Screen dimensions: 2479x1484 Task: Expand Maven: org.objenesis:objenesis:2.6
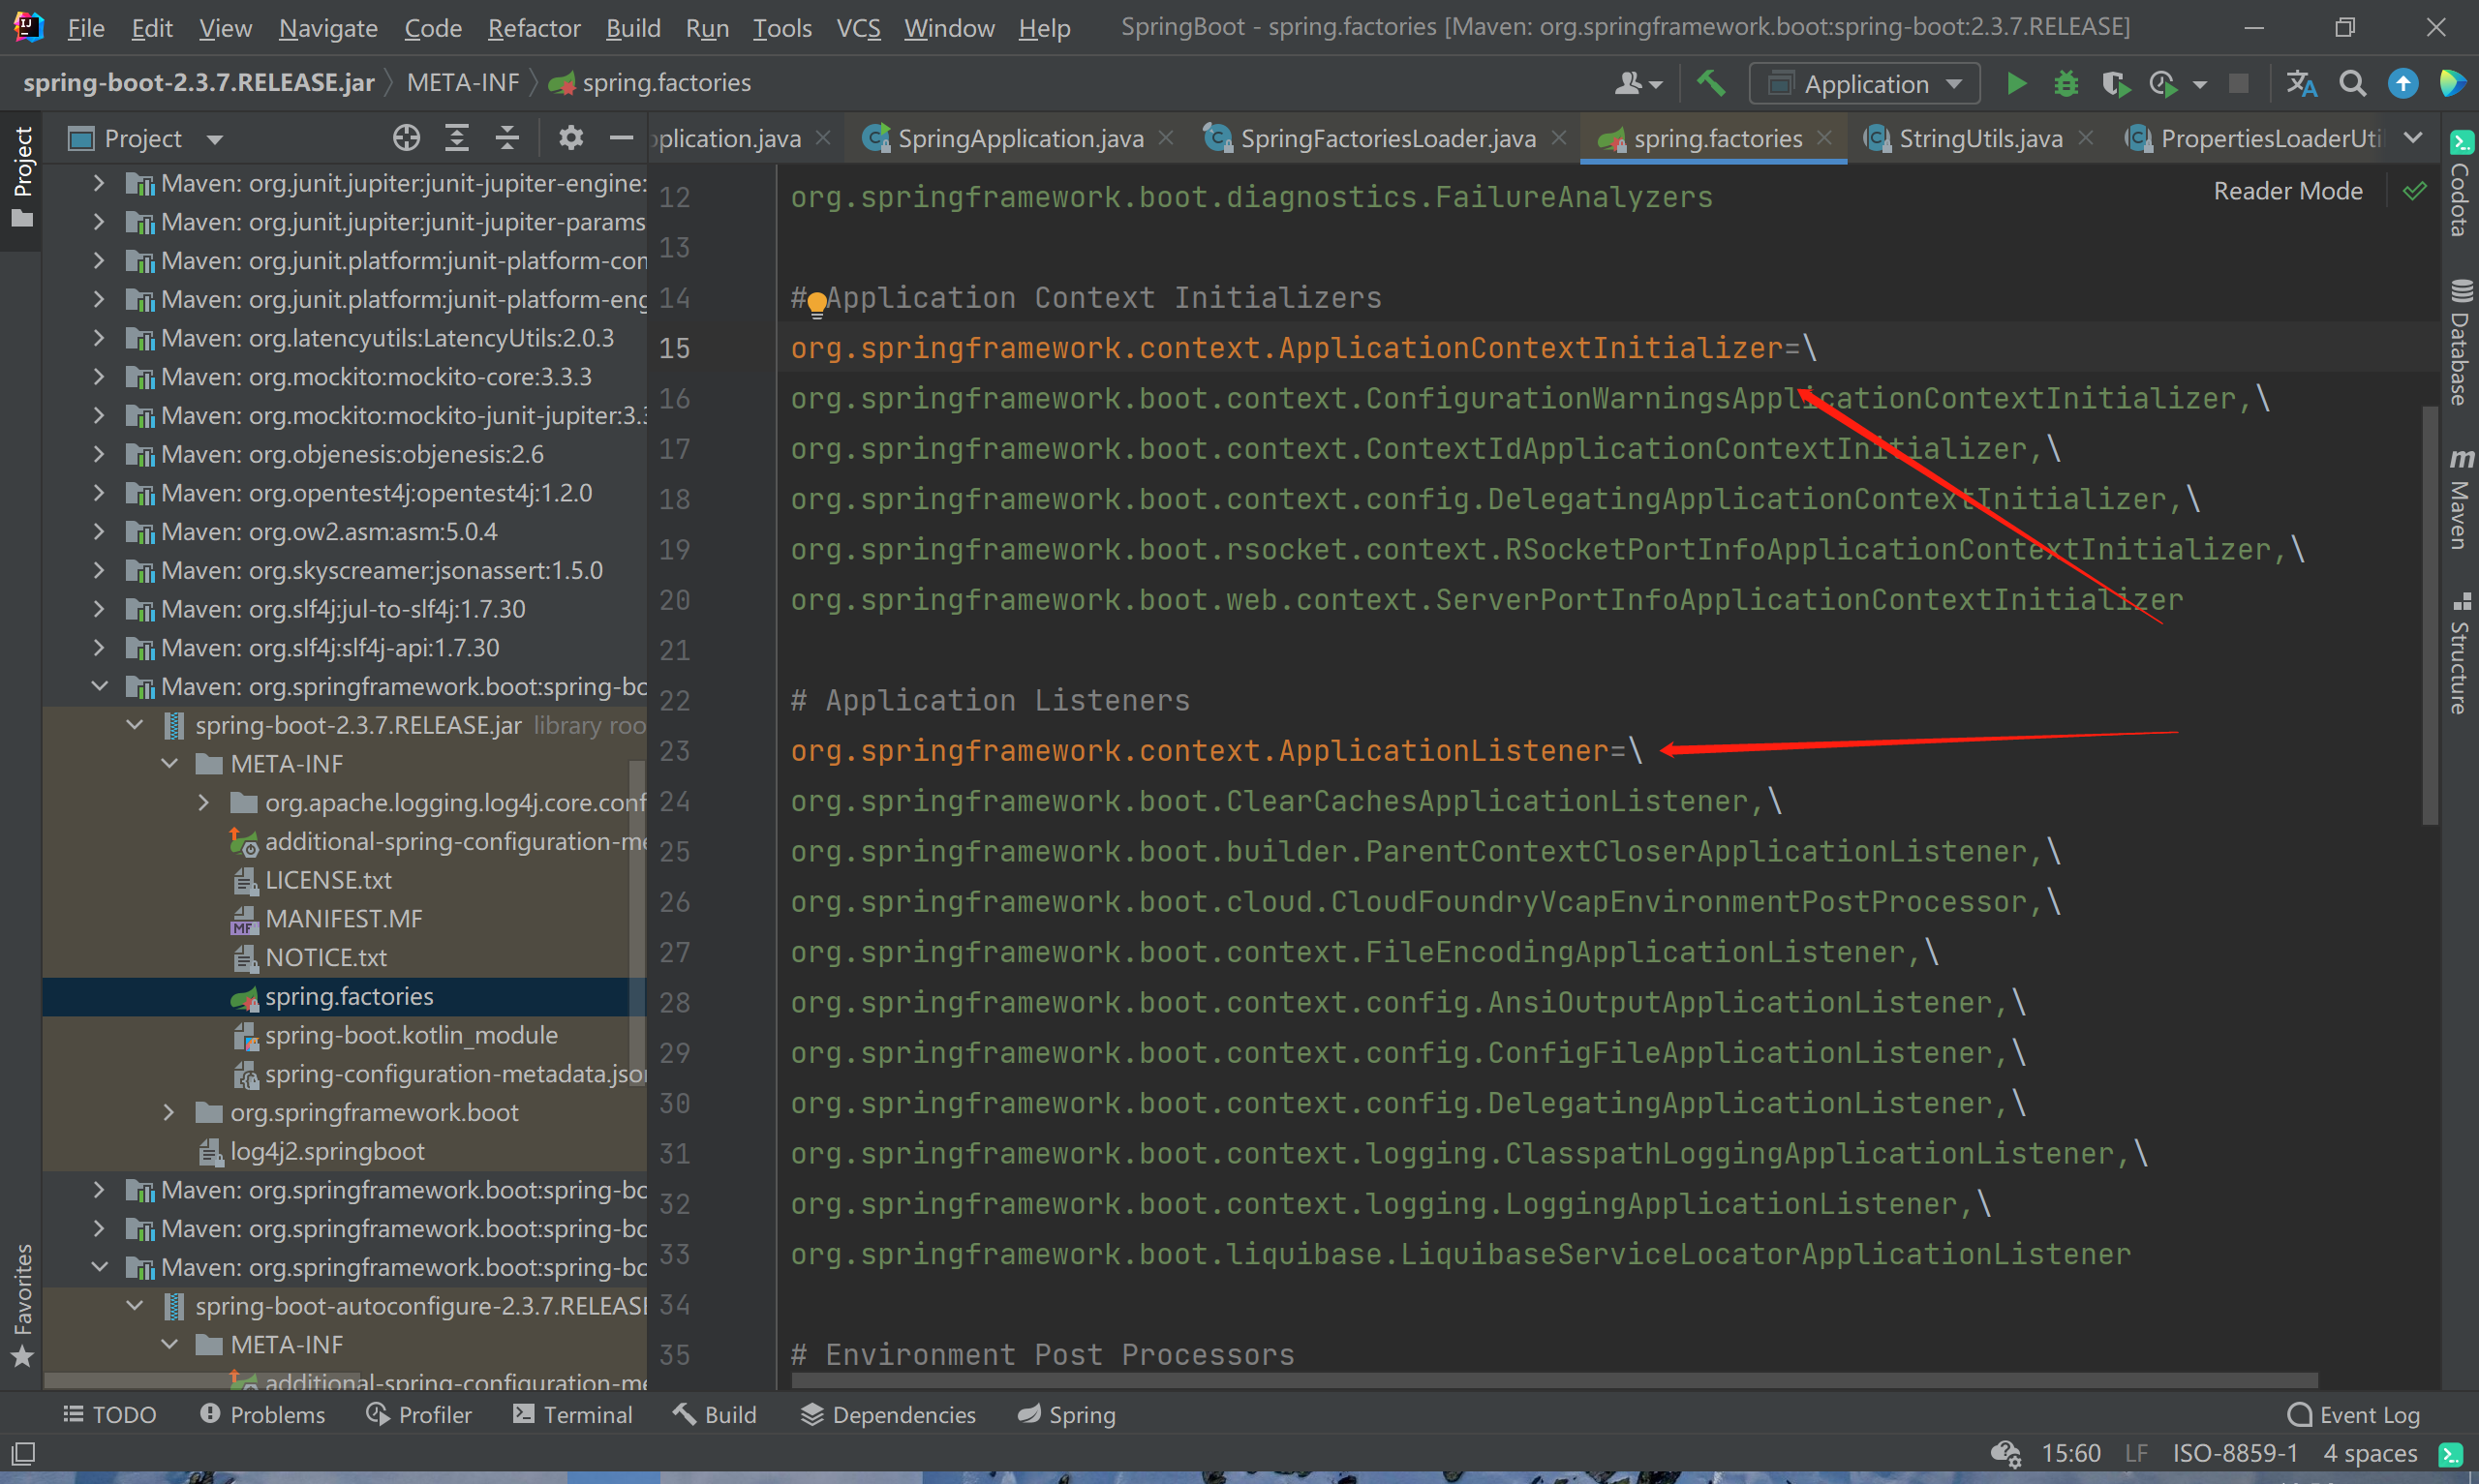pos(98,454)
